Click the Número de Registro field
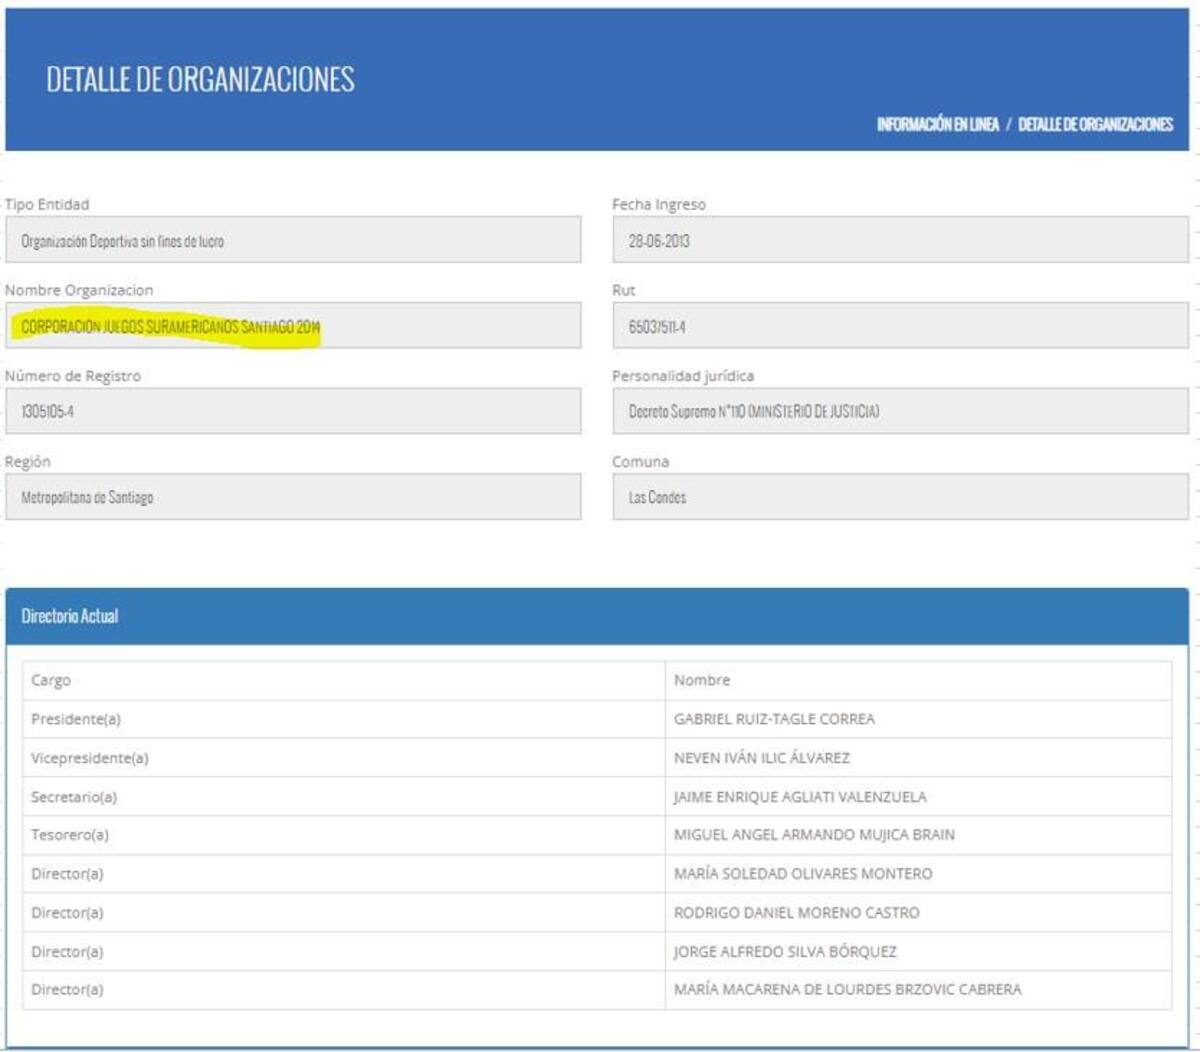This screenshot has width=1200, height=1052. pos(292,412)
